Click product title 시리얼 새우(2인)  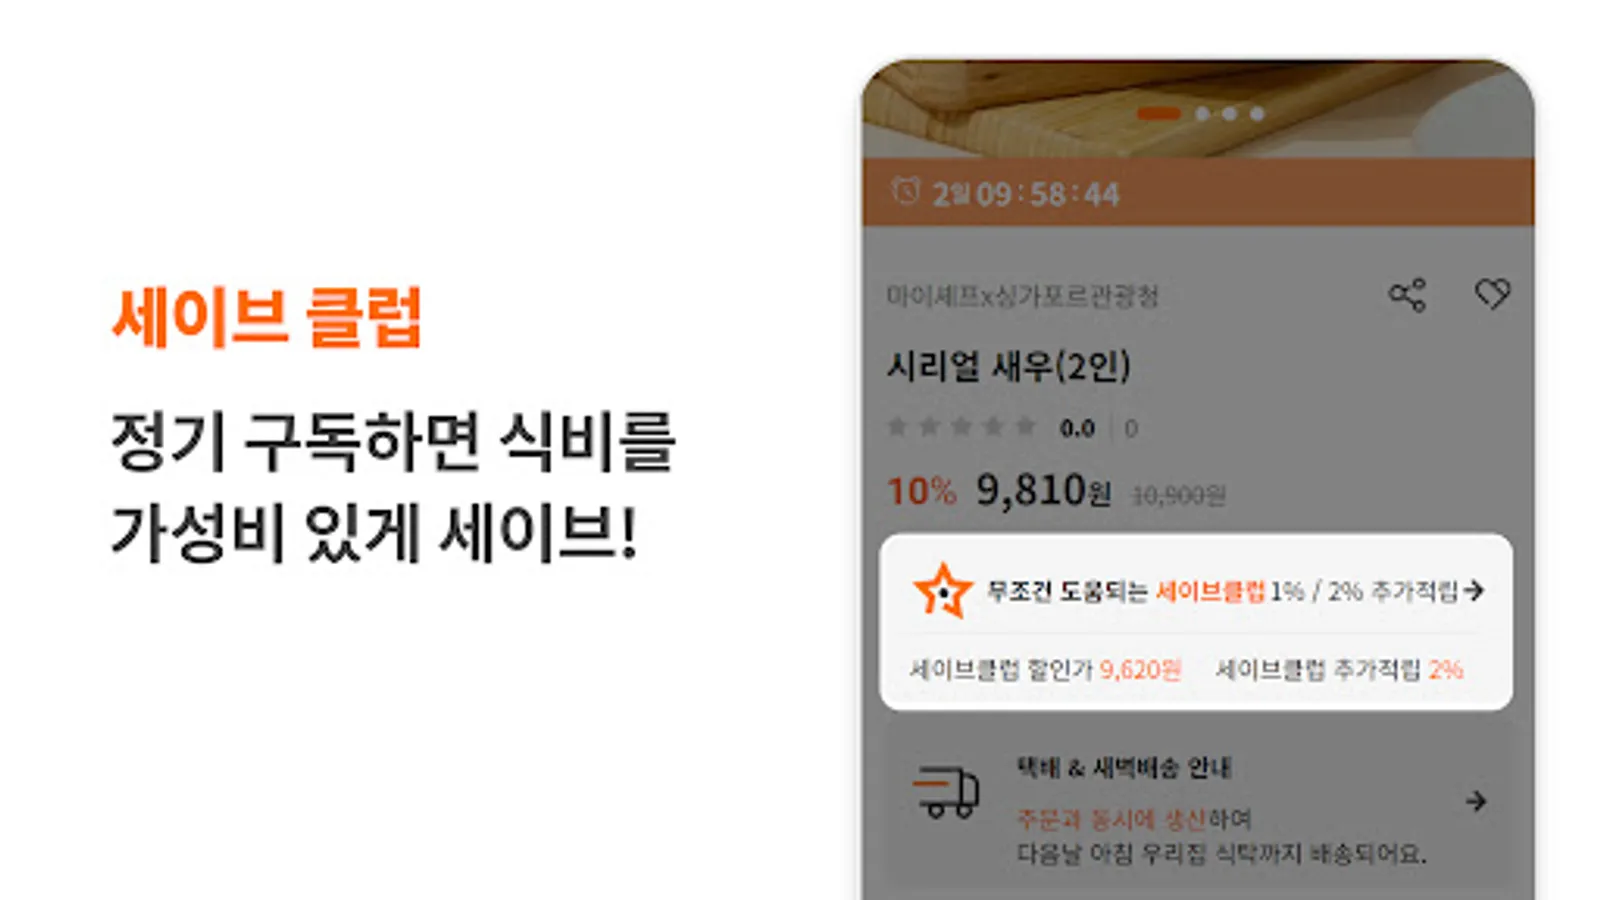click(1008, 366)
